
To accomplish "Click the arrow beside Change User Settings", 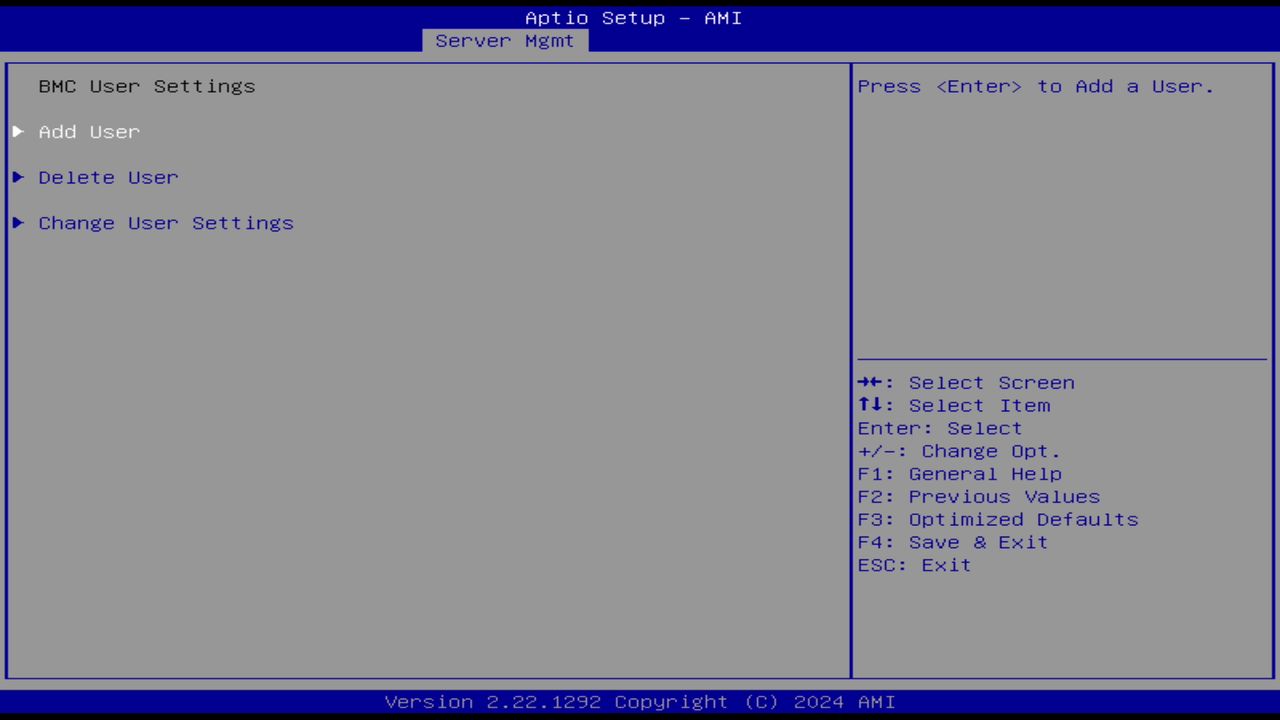I will point(18,223).
